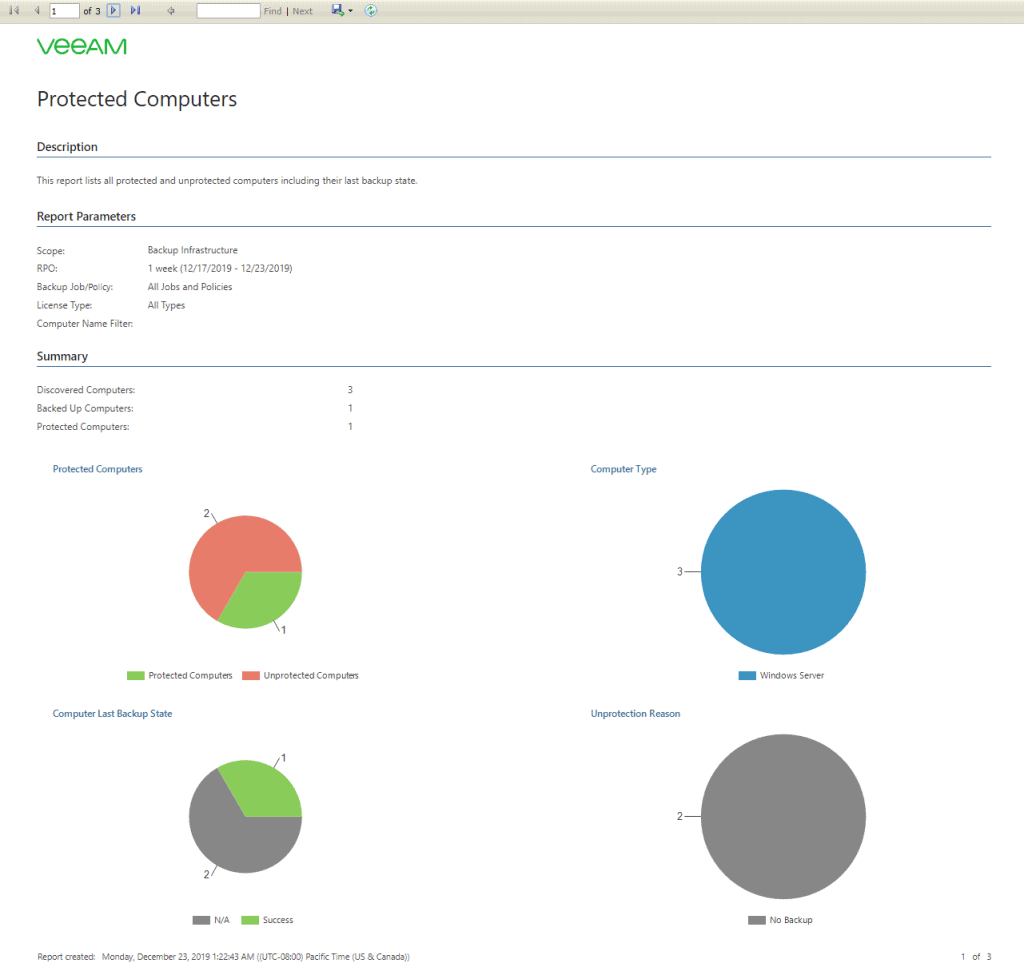
Task: Click the Computer Type chart title
Action: click(624, 469)
